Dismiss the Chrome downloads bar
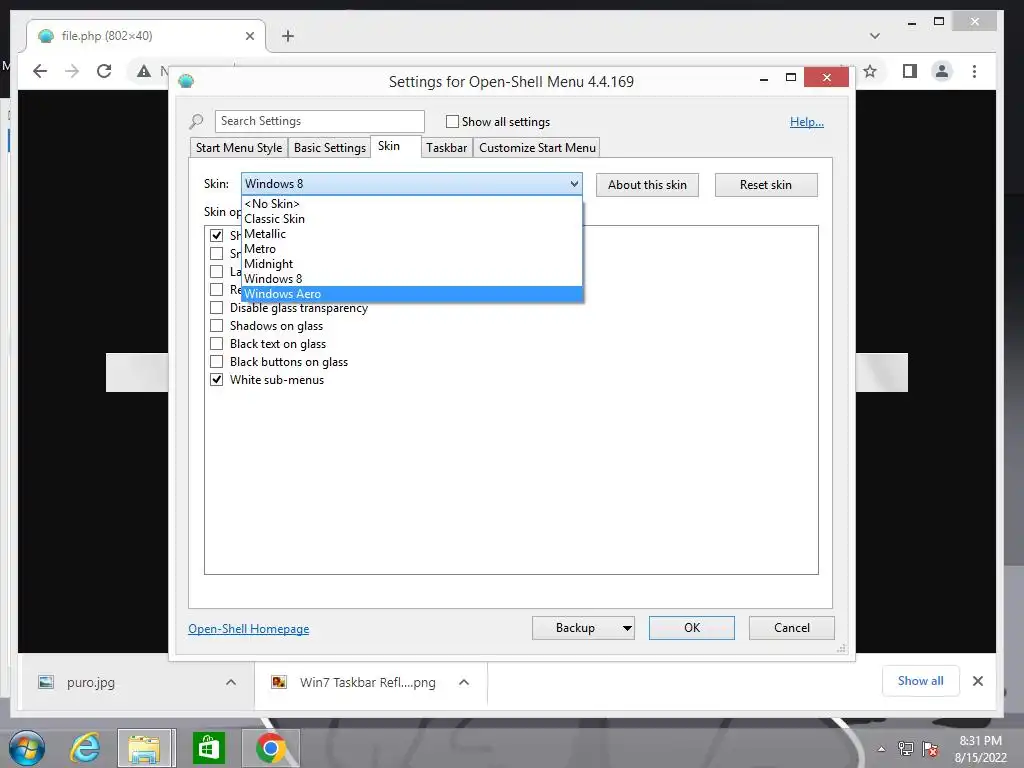Screen dimensions: 1024x768 click(978, 681)
